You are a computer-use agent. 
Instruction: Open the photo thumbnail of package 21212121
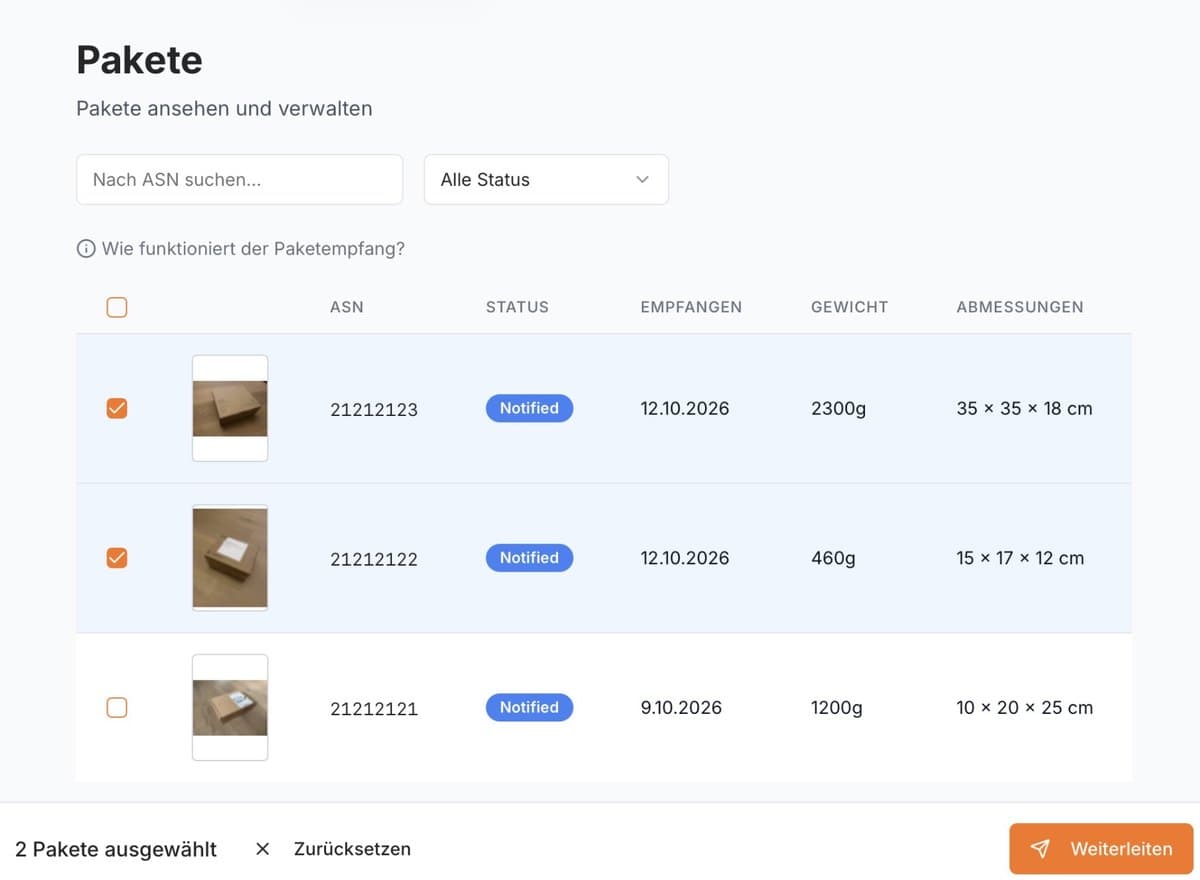click(230, 708)
